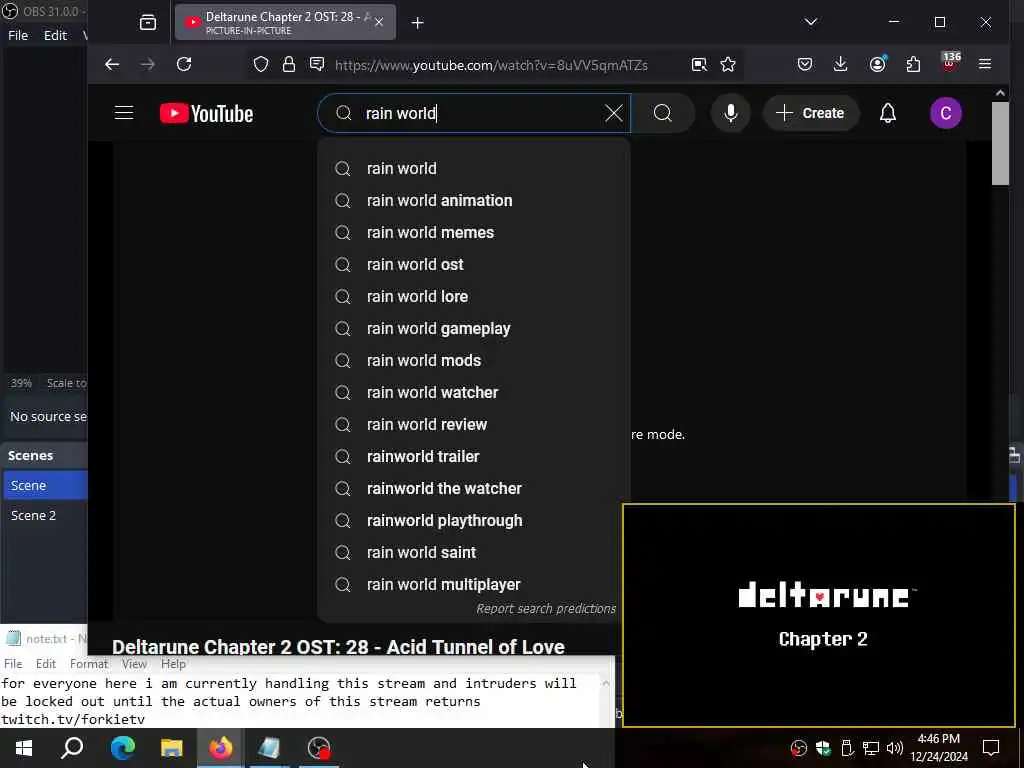Screen dimensions: 1024x768
Task: Choose 'rain world watcher' suggestion
Action: click(473, 392)
